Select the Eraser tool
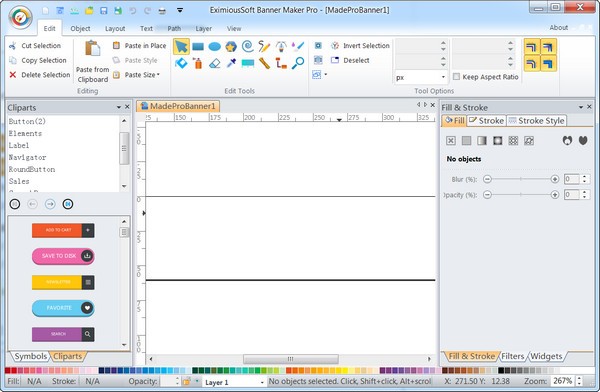The image size is (600, 392). pos(214,63)
